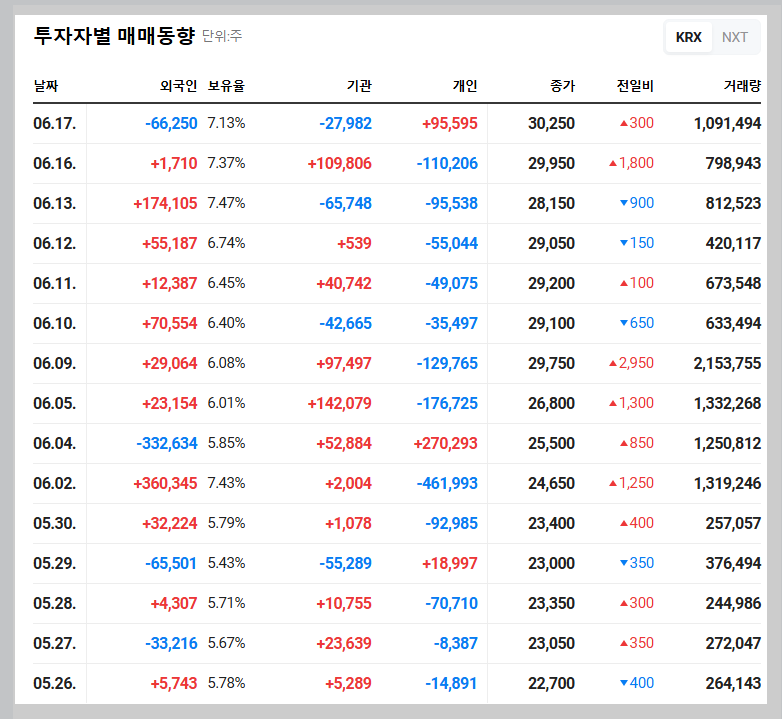Select the 05.29. date cell
The width and height of the screenshot is (782, 719).
click(55, 563)
